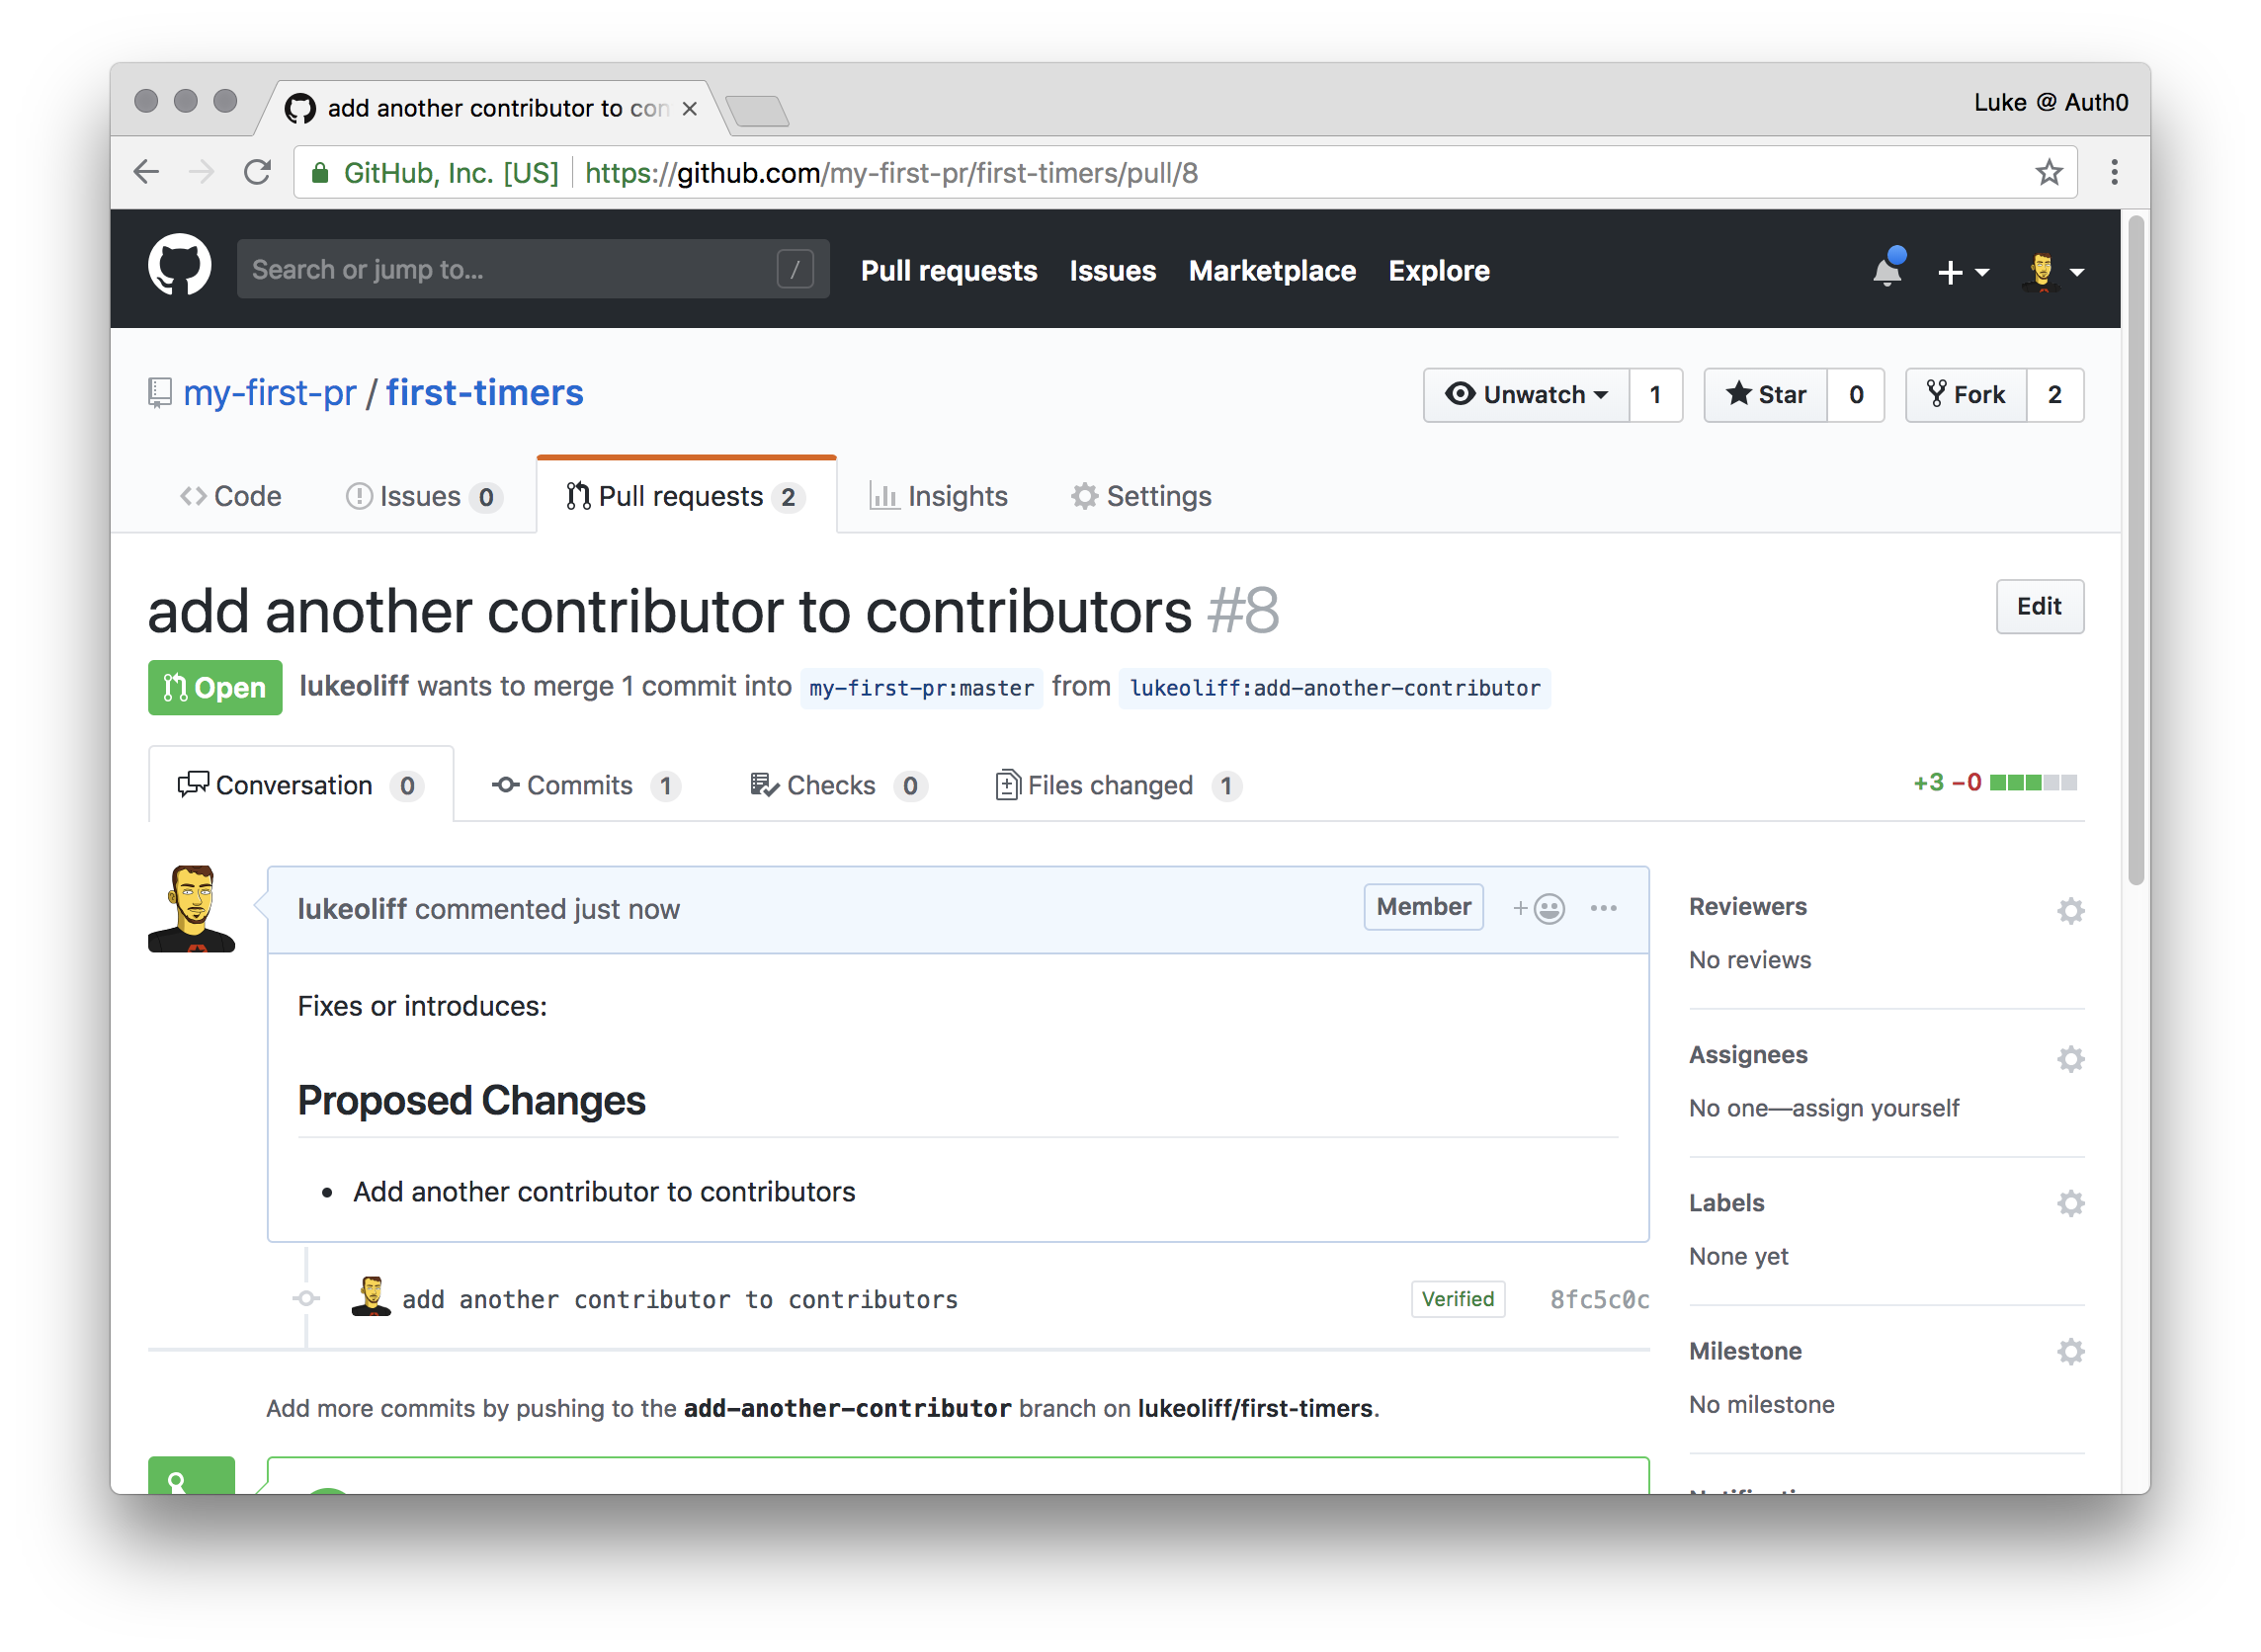Star the first-timers repository
Image resolution: width=2261 pixels, height=1652 pixels.
[1766, 395]
